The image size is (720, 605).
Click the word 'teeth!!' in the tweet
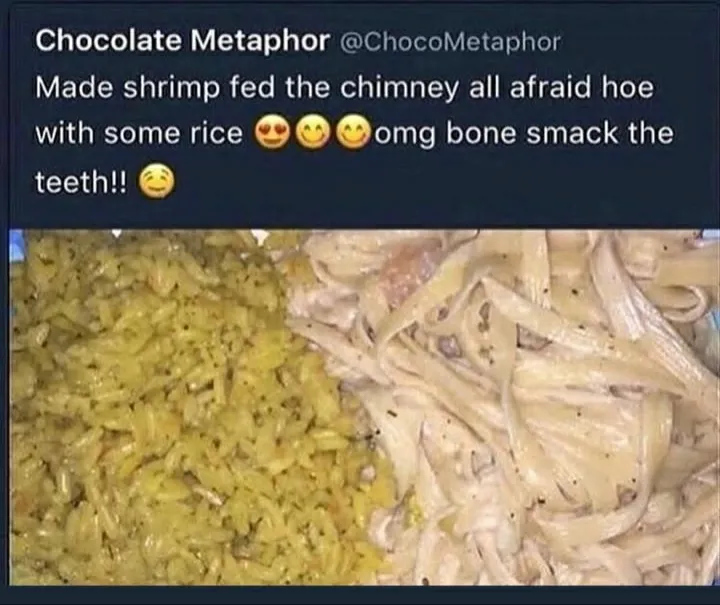[x=81, y=182]
